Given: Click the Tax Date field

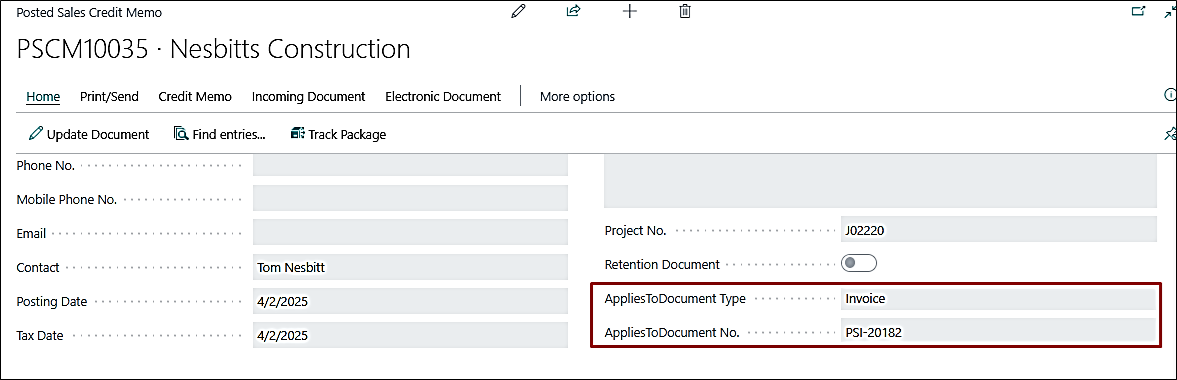Looking at the screenshot, I should click(411, 335).
